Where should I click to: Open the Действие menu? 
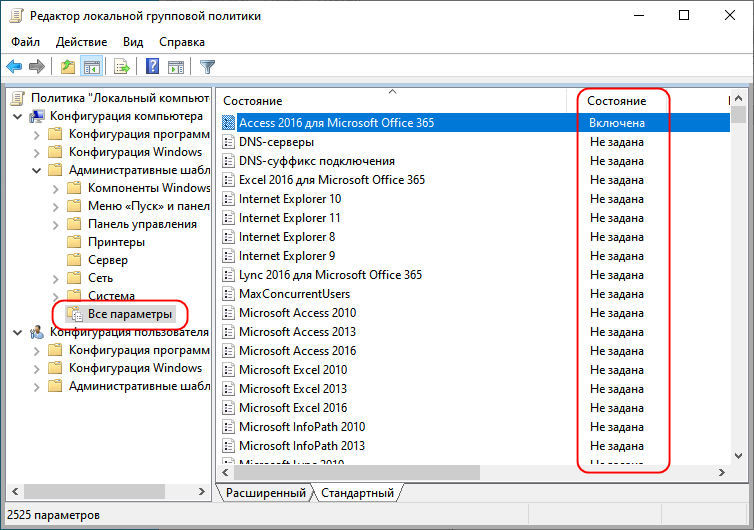(x=81, y=42)
